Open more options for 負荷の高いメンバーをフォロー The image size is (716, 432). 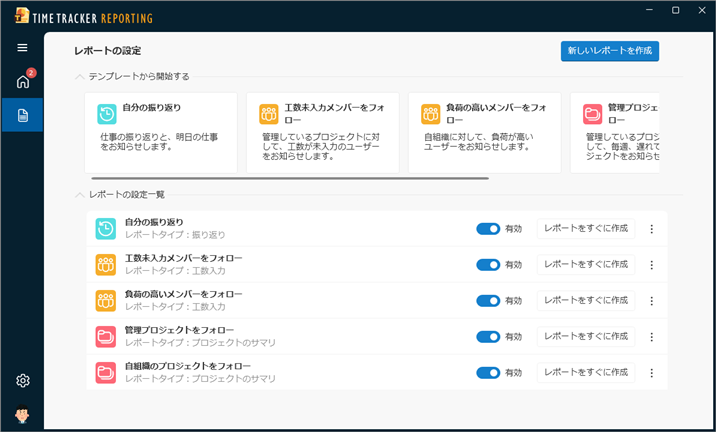pos(651,301)
